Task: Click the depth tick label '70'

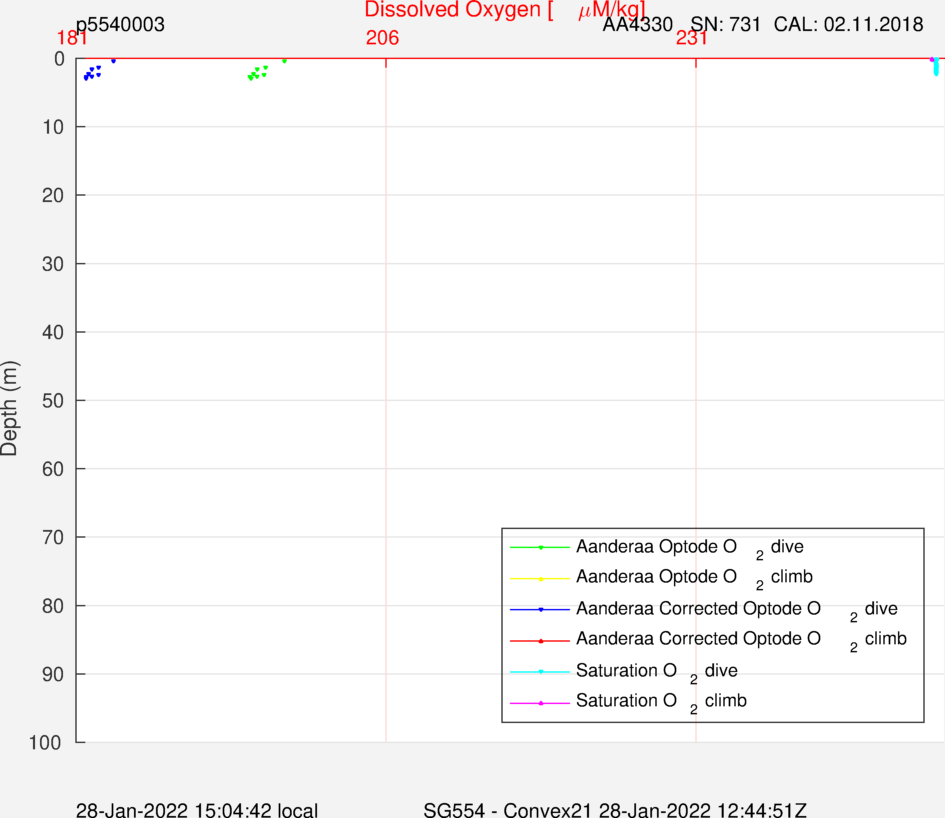Action: pyautogui.click(x=53, y=537)
